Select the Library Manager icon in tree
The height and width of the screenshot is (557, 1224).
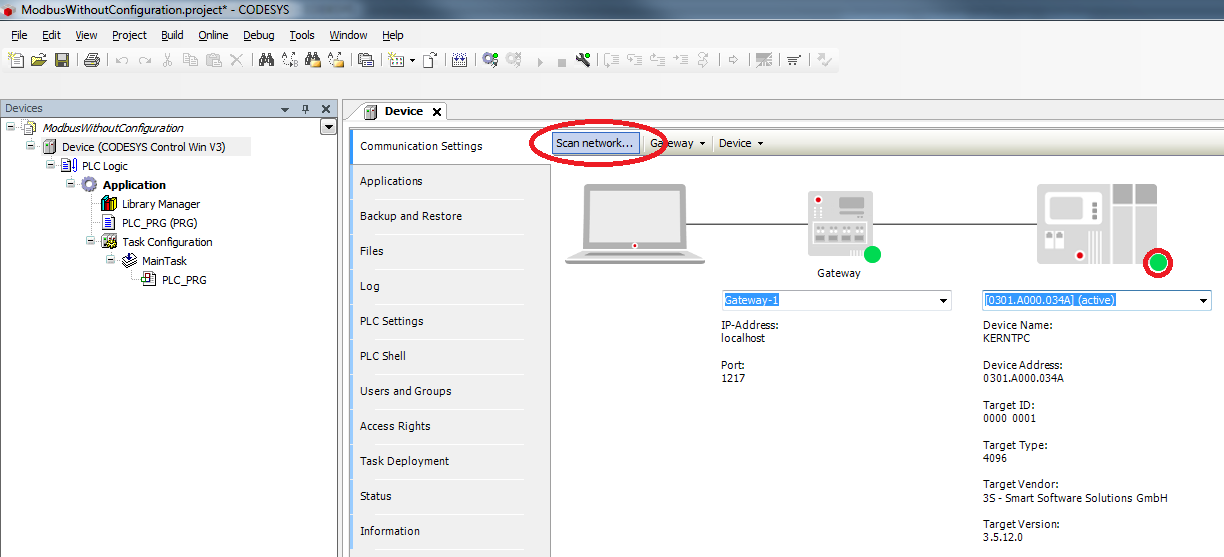tap(109, 204)
